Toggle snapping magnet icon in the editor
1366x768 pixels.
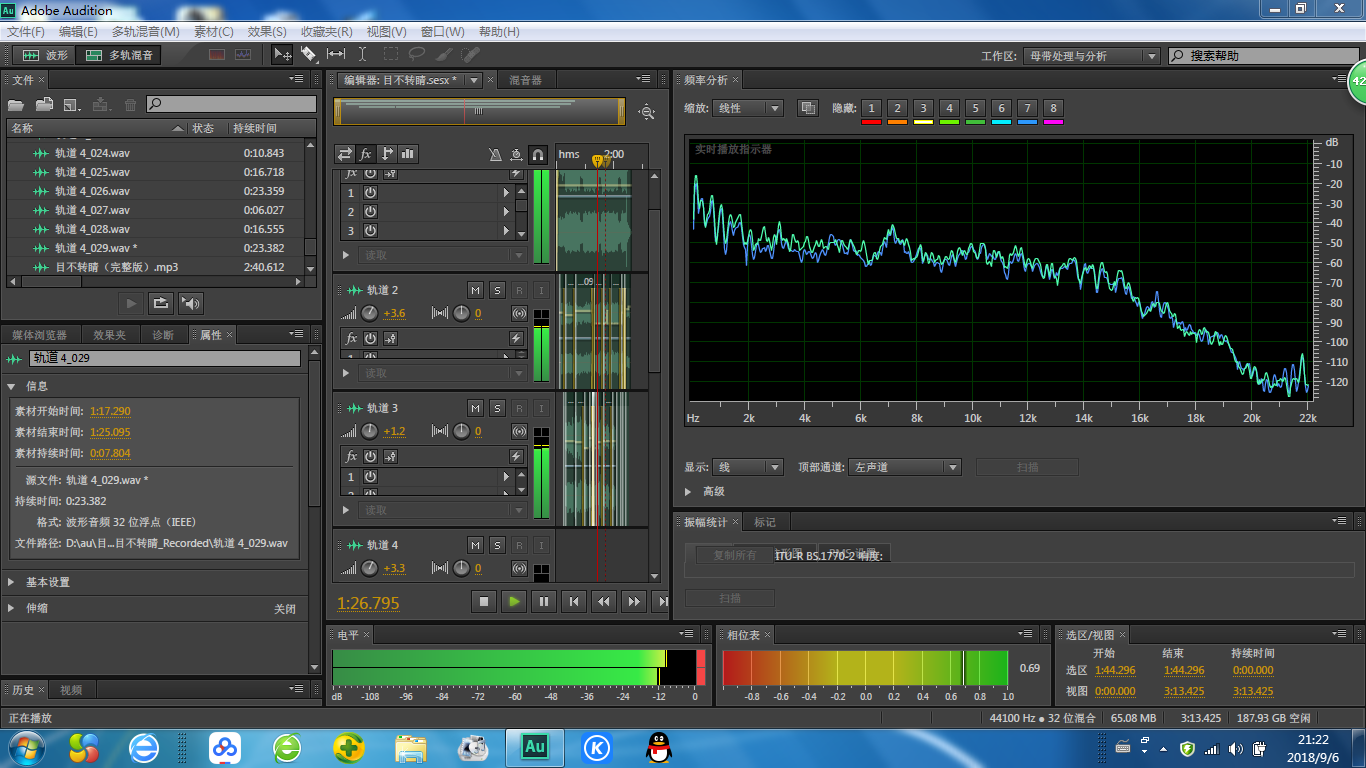[x=538, y=154]
